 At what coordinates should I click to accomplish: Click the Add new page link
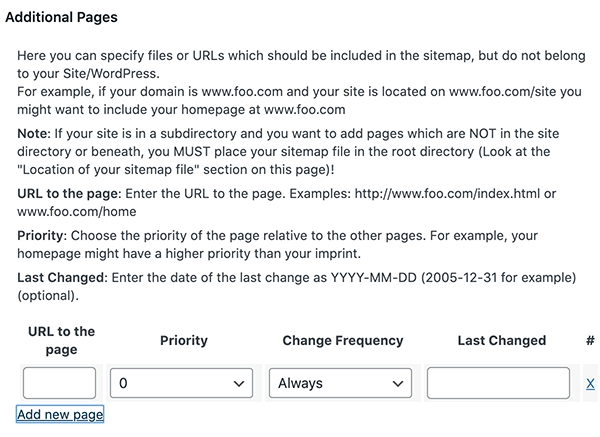[60, 414]
